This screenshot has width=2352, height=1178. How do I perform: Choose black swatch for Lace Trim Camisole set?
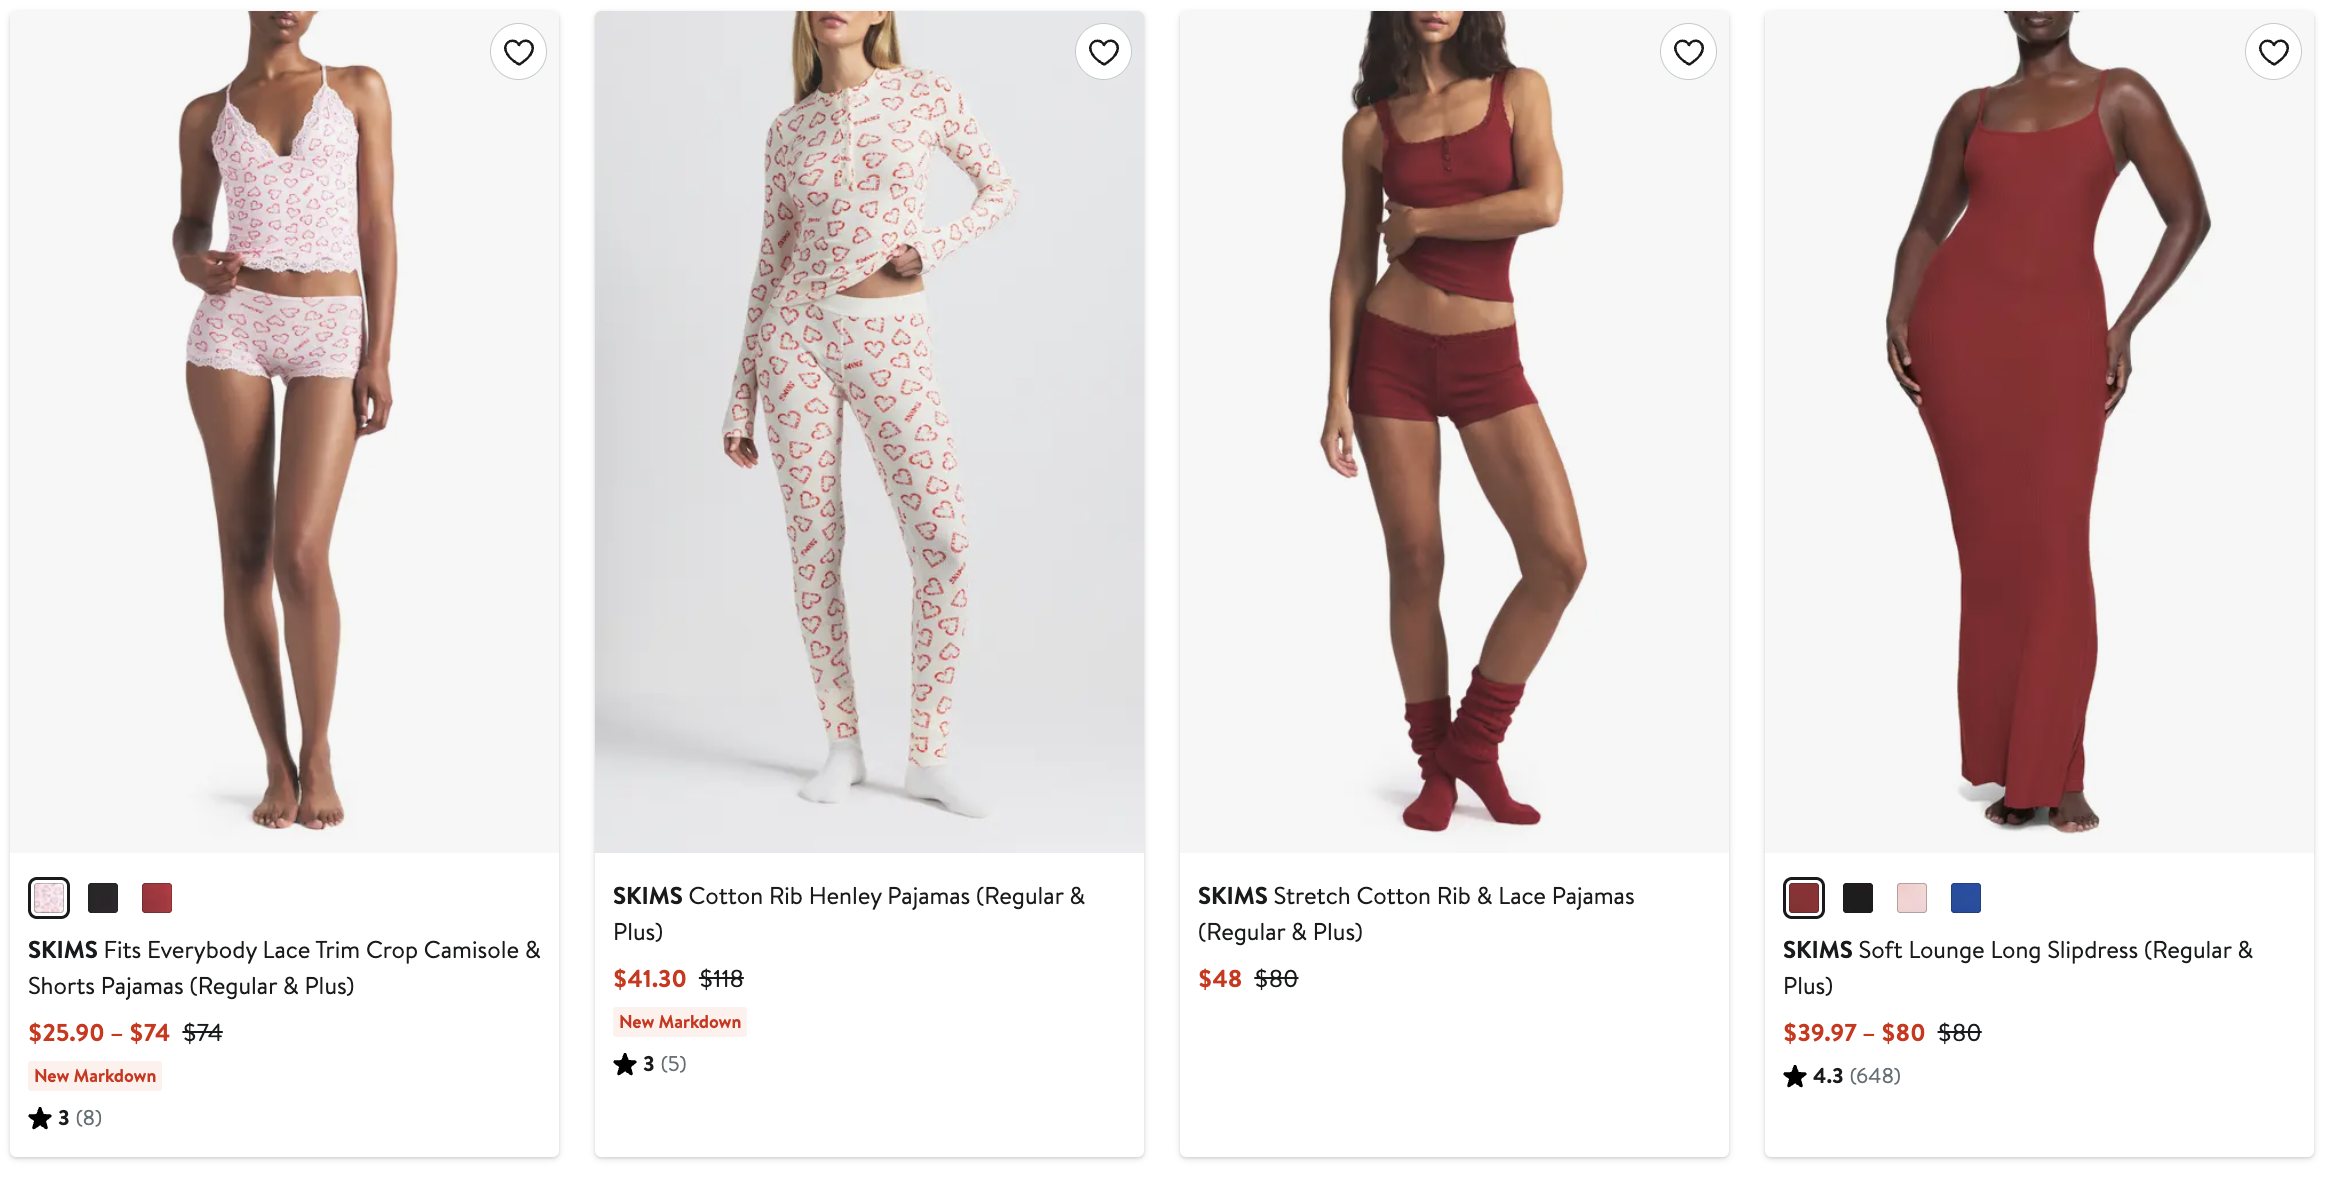pyautogui.click(x=103, y=898)
